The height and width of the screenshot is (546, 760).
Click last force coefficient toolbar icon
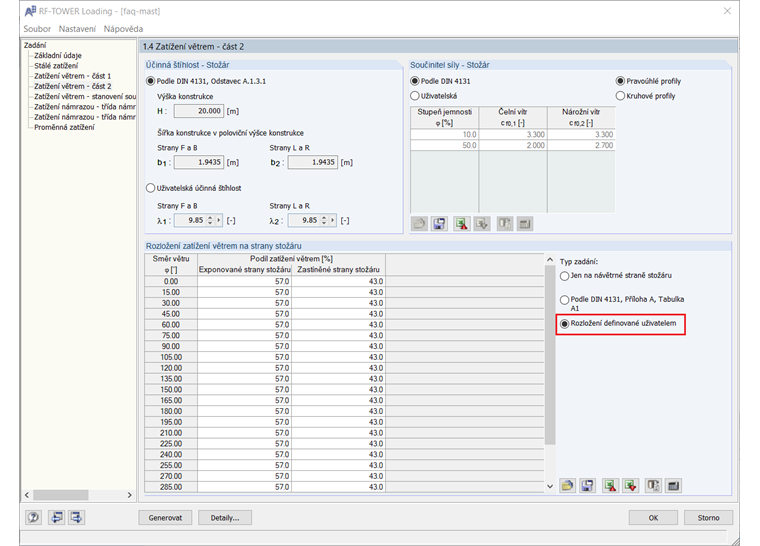pos(525,224)
